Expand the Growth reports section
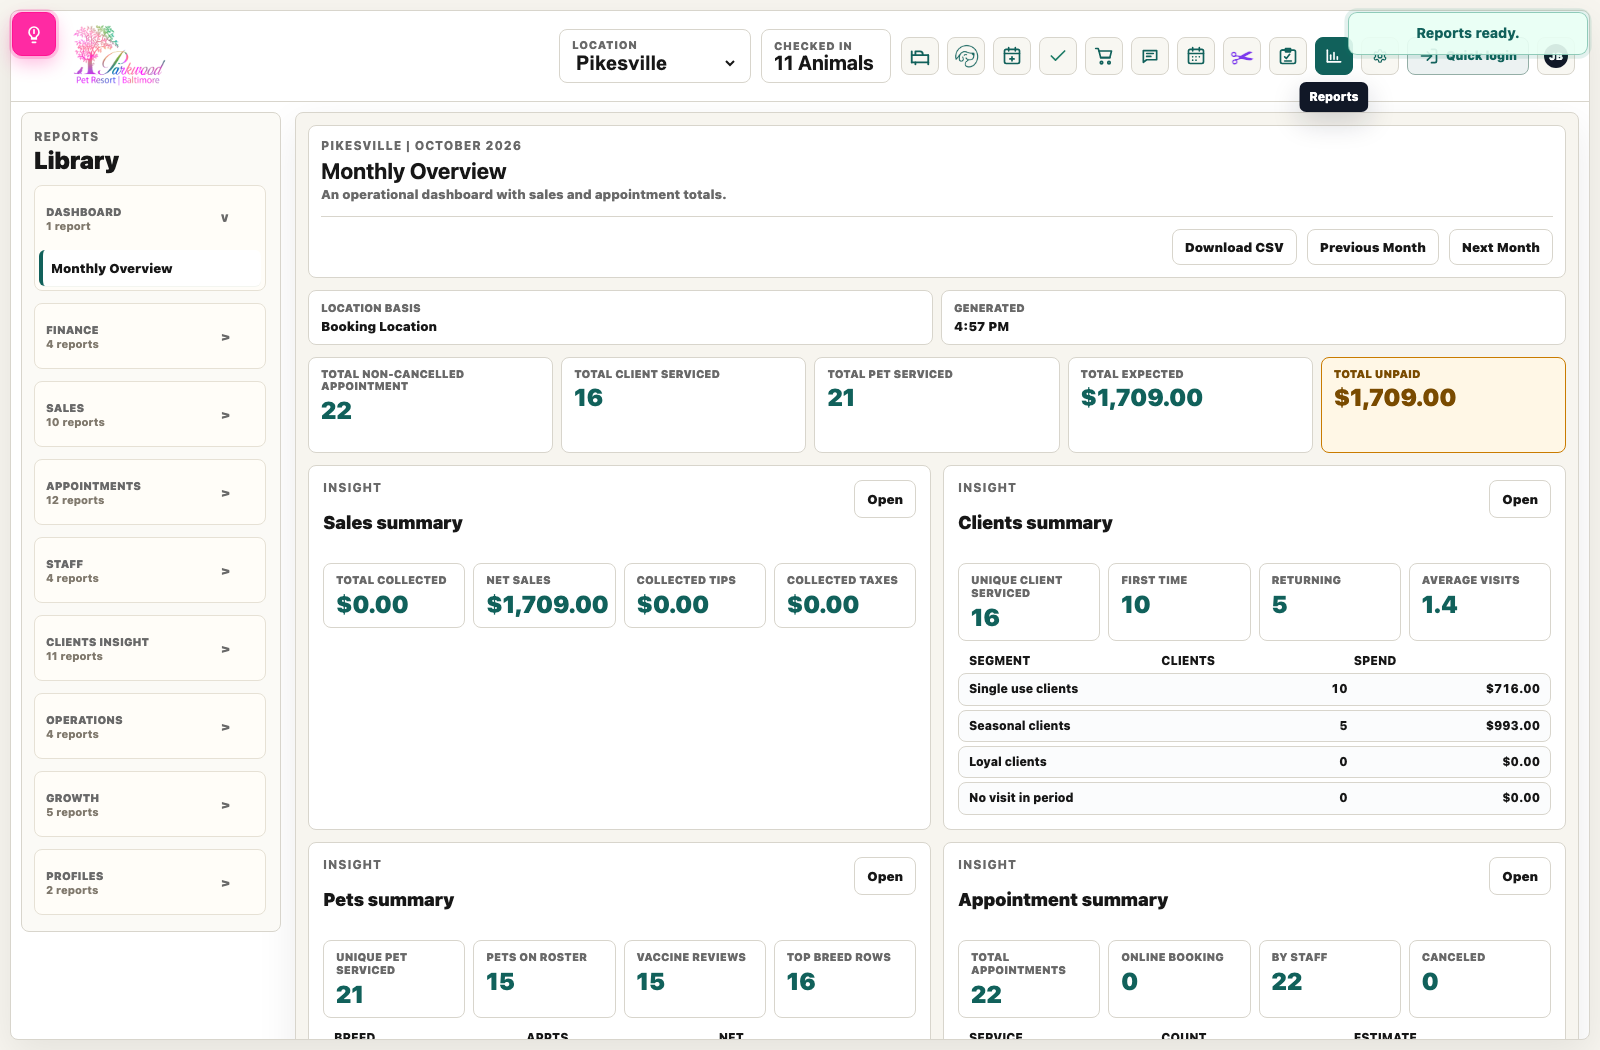Screen dimensions: 1600x1050 pos(150,804)
